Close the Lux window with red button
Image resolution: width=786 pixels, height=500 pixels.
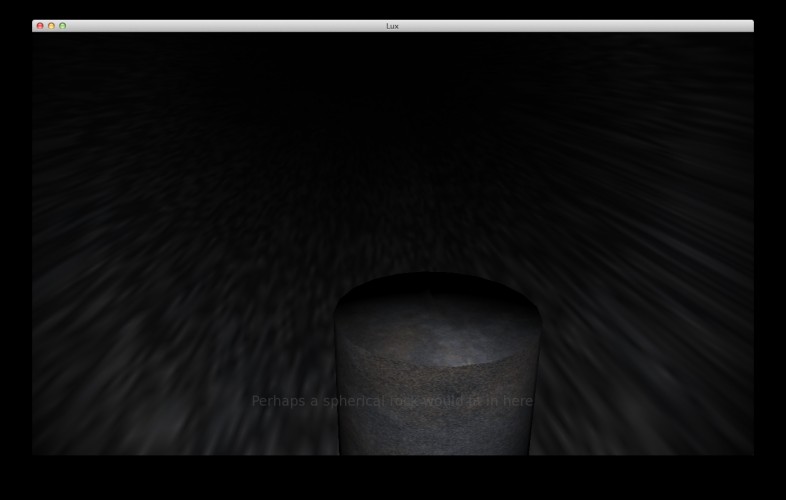tap(40, 26)
